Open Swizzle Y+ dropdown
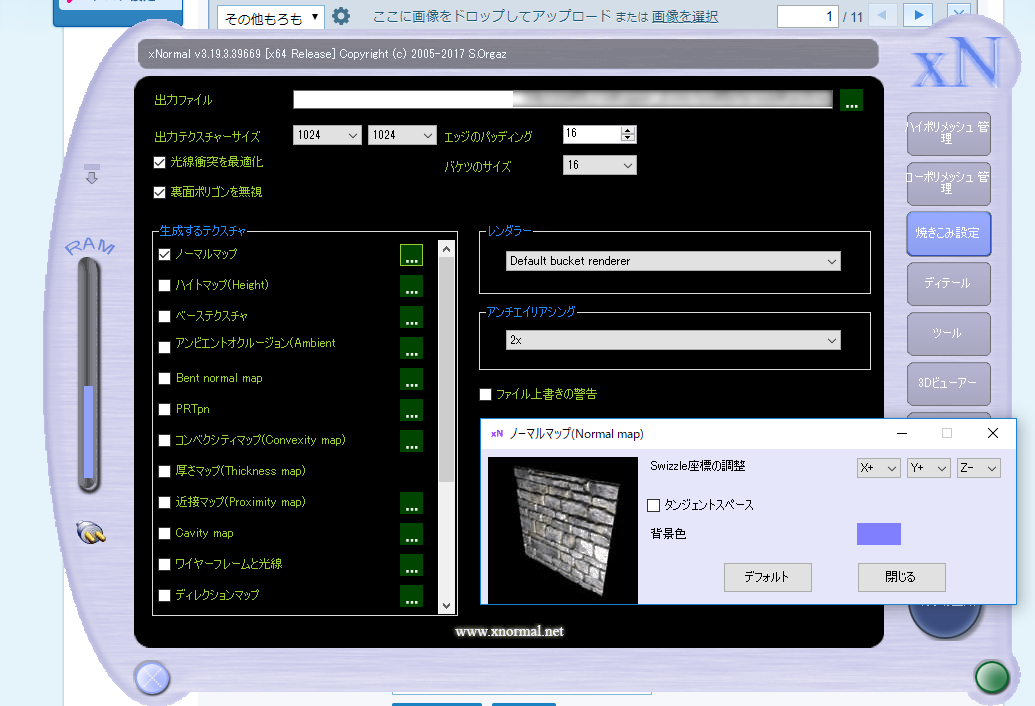 pyautogui.click(x=928, y=468)
